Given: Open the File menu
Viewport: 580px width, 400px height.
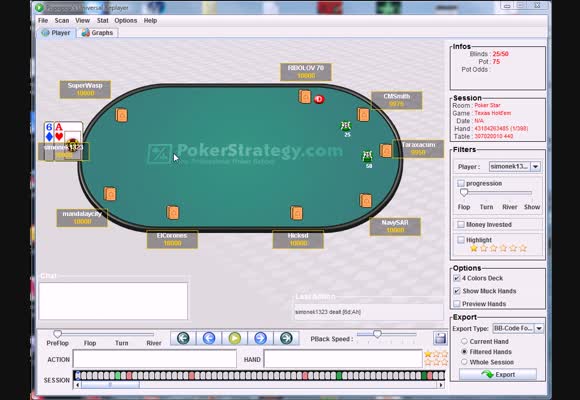Looking at the screenshot, I should [x=43, y=20].
